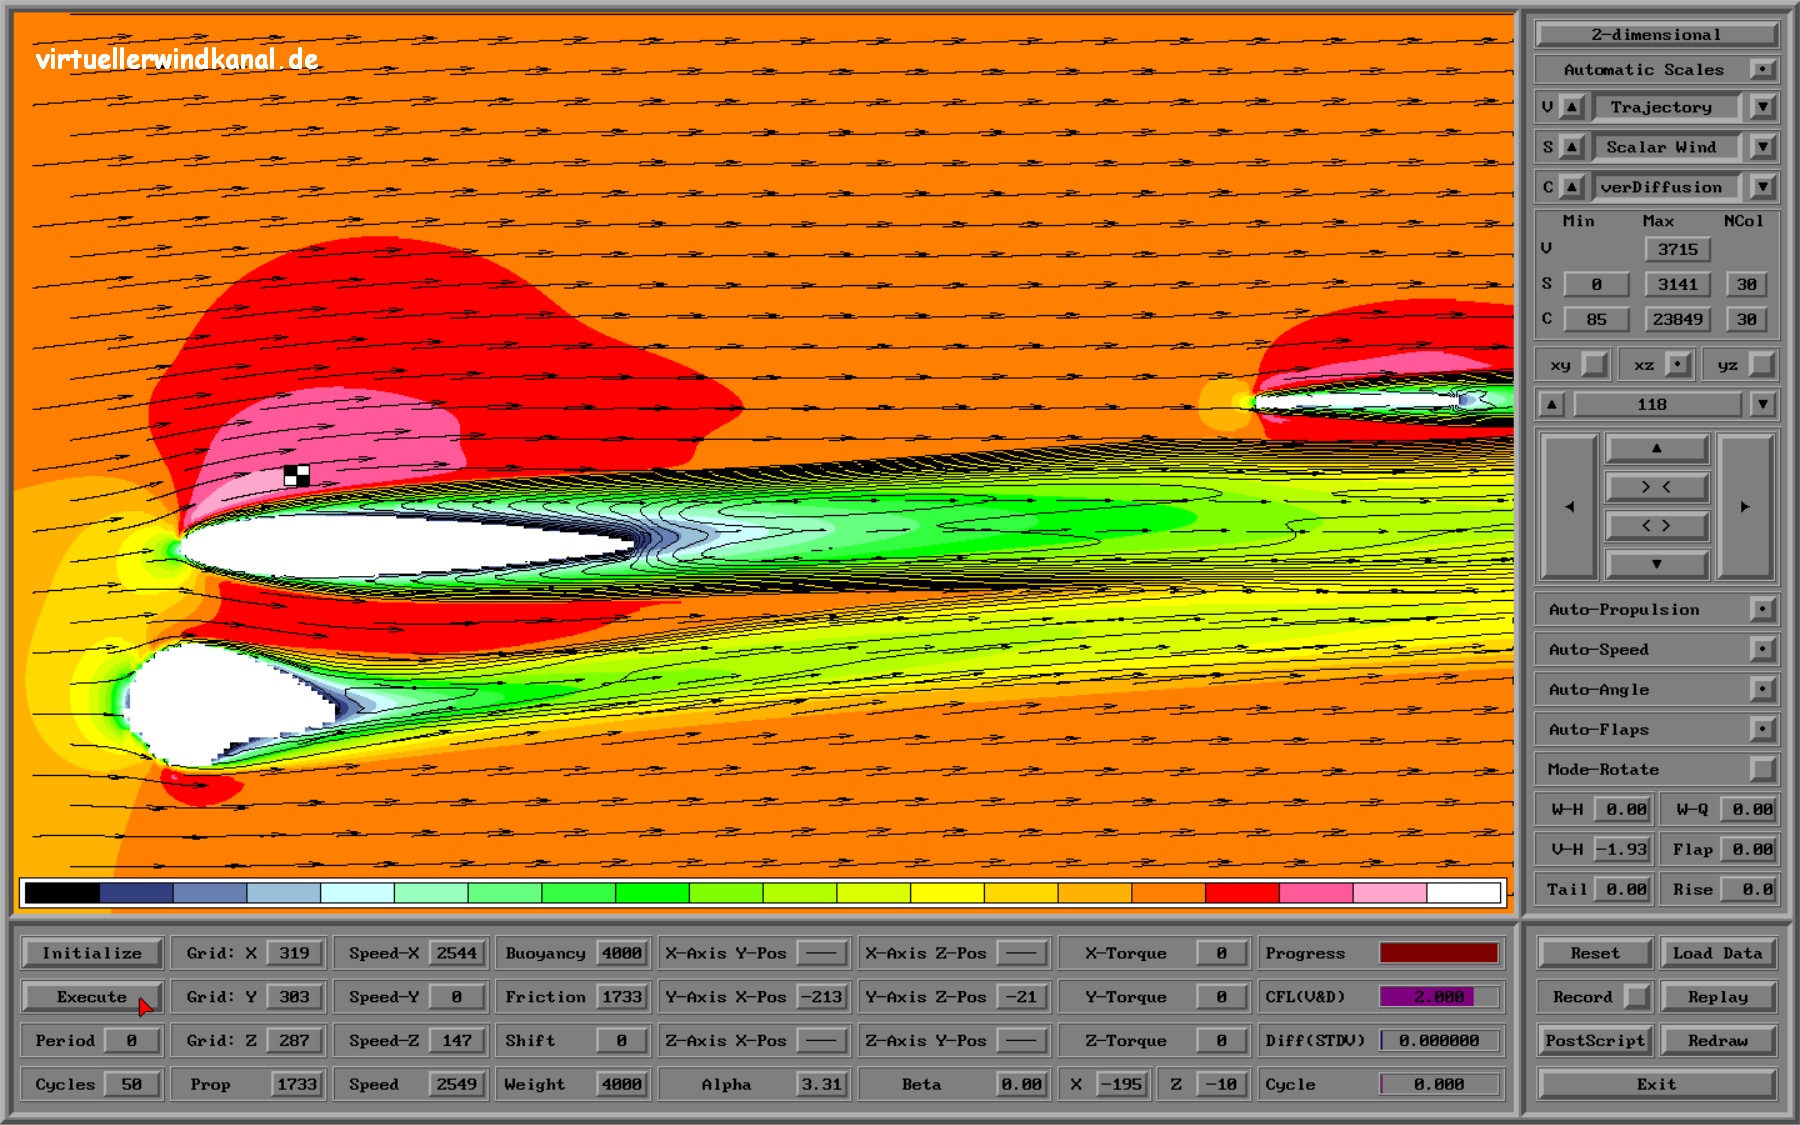Toggle Auto-Flaps checkbox
Image resolution: width=1800 pixels, height=1125 pixels.
point(1763,729)
